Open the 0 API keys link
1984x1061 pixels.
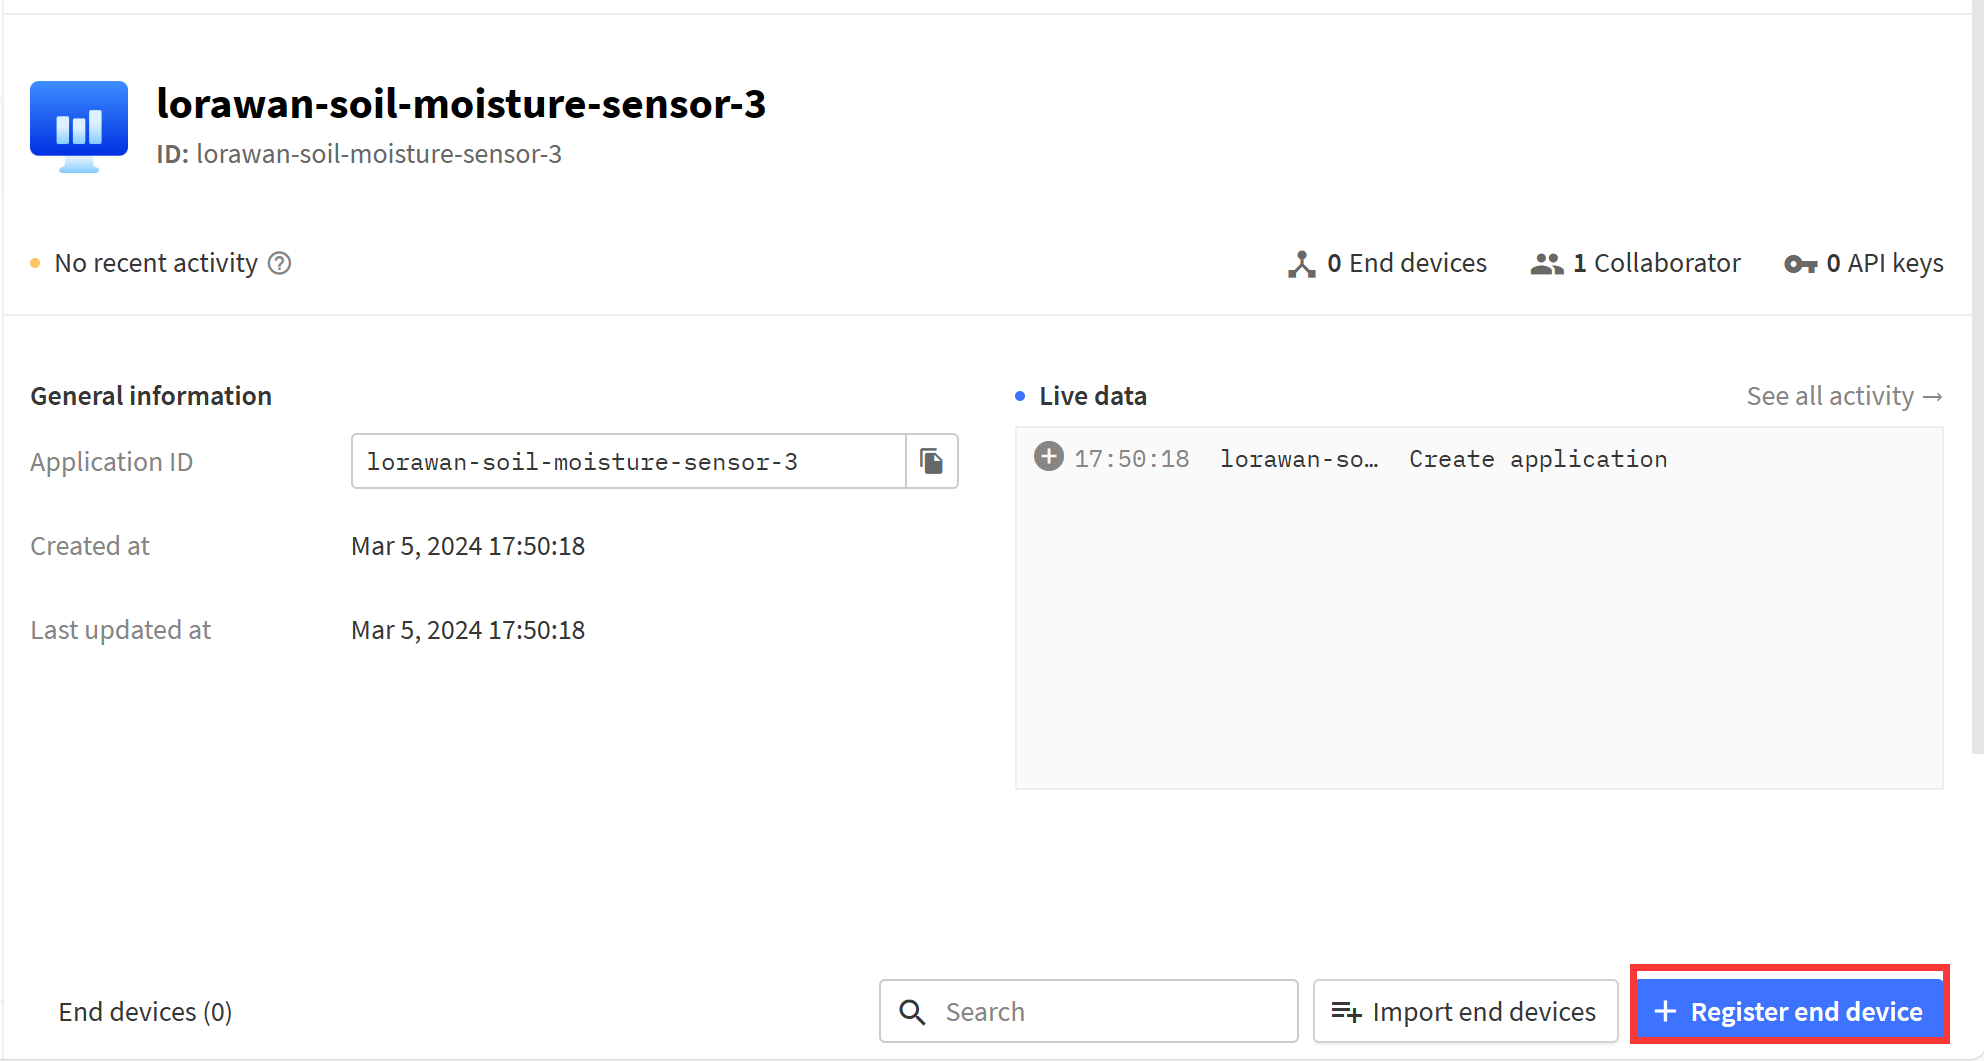(x=1864, y=263)
